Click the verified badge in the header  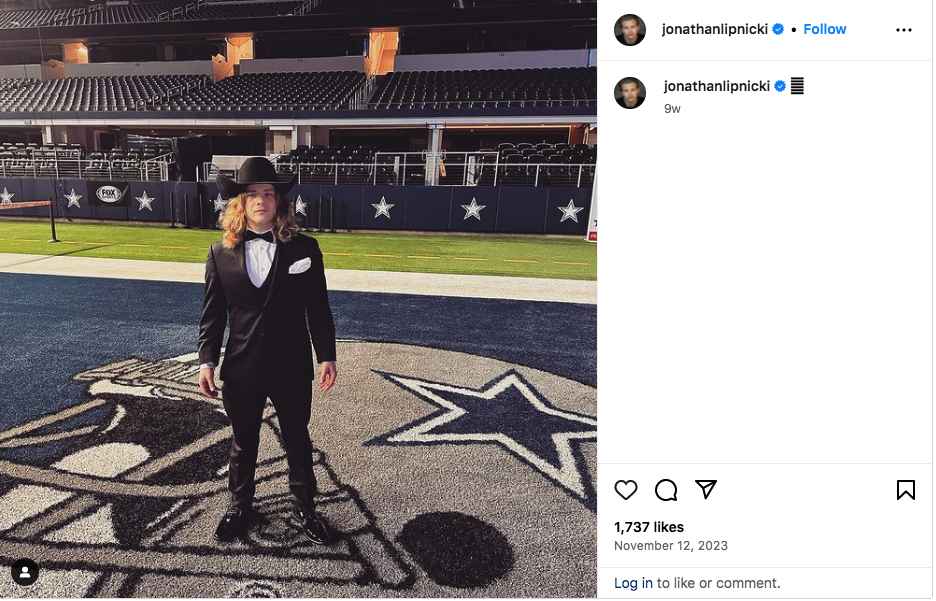[778, 29]
